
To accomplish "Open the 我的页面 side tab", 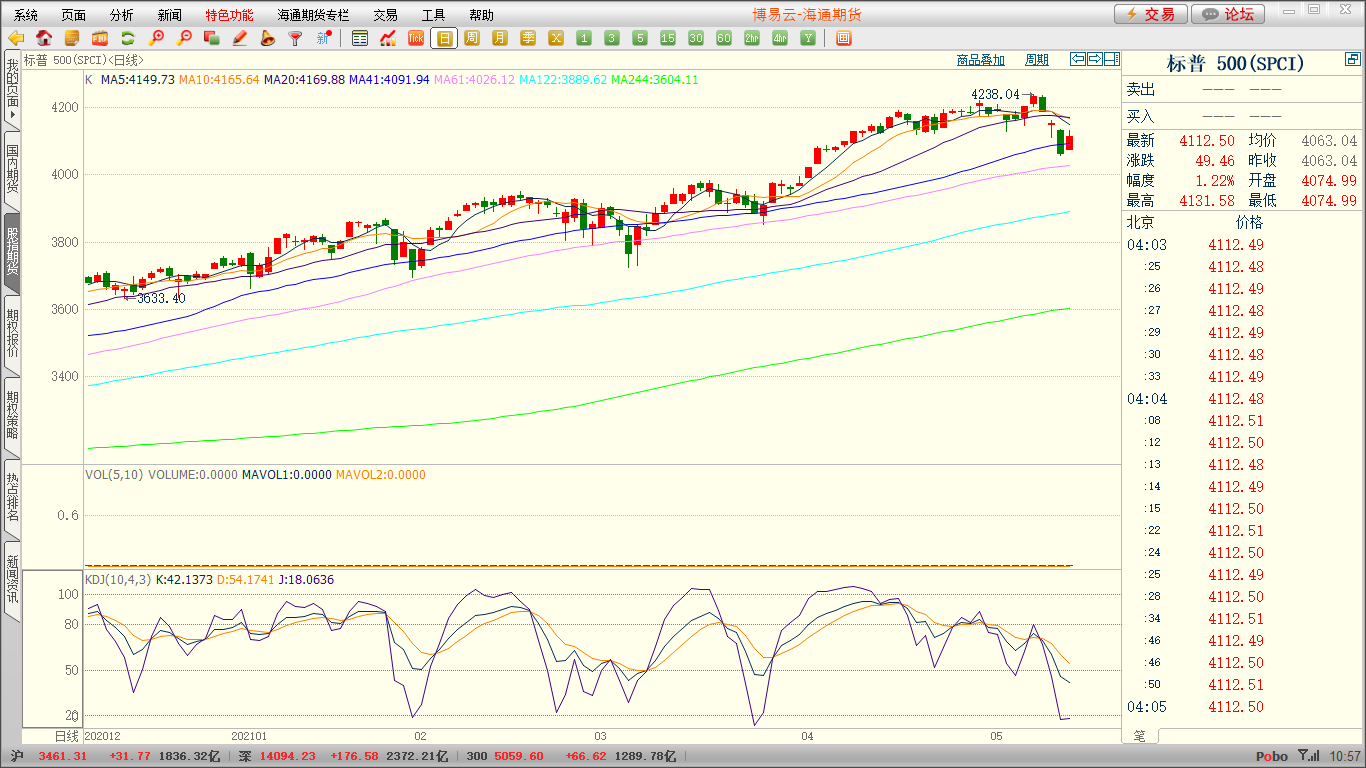I will pos(12,89).
